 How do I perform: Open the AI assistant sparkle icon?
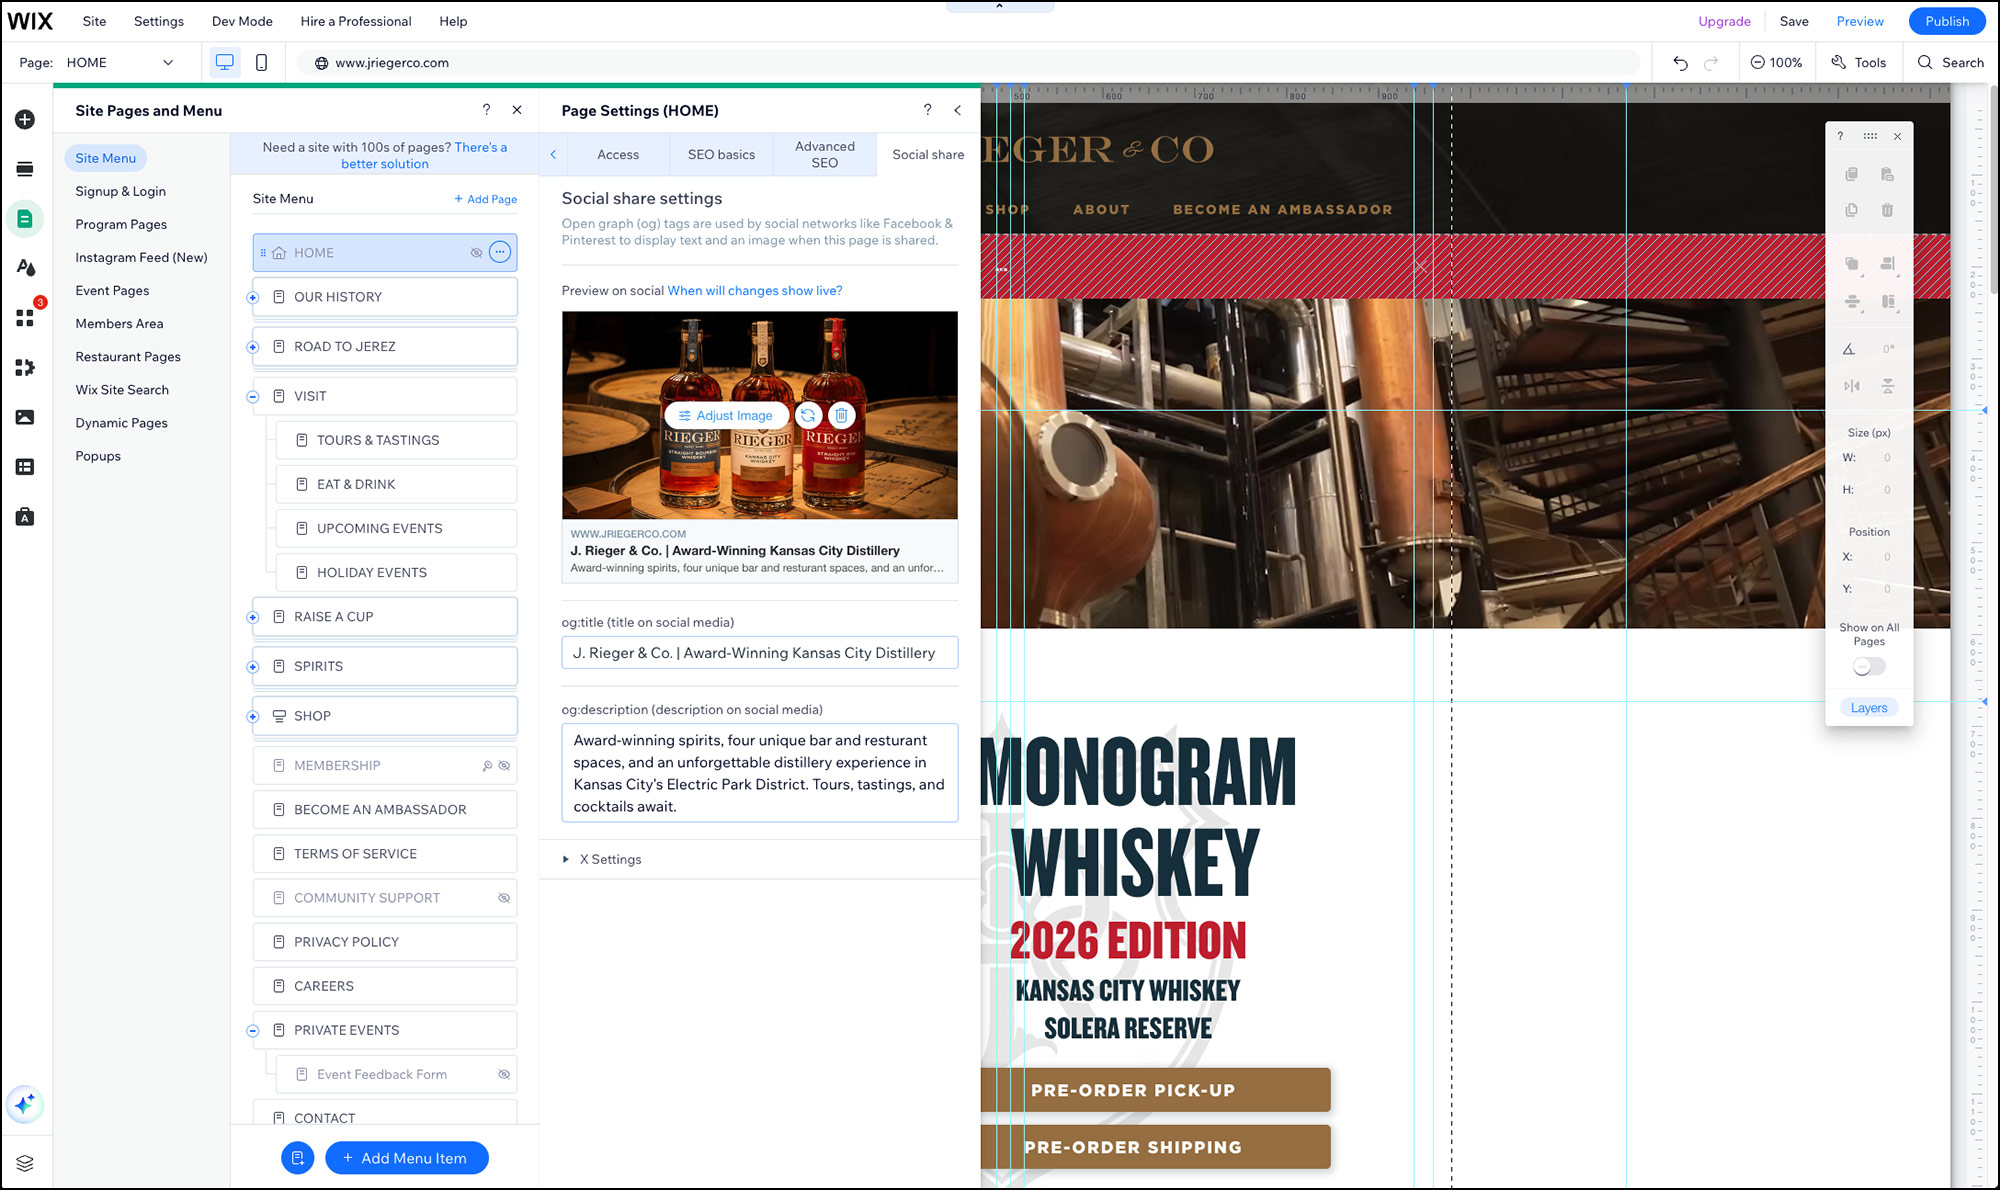[25, 1104]
